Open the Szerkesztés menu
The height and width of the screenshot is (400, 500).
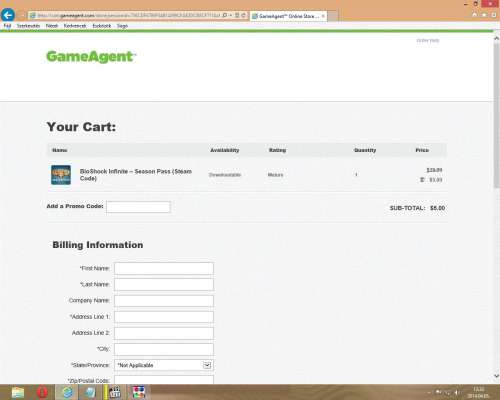pos(28,26)
